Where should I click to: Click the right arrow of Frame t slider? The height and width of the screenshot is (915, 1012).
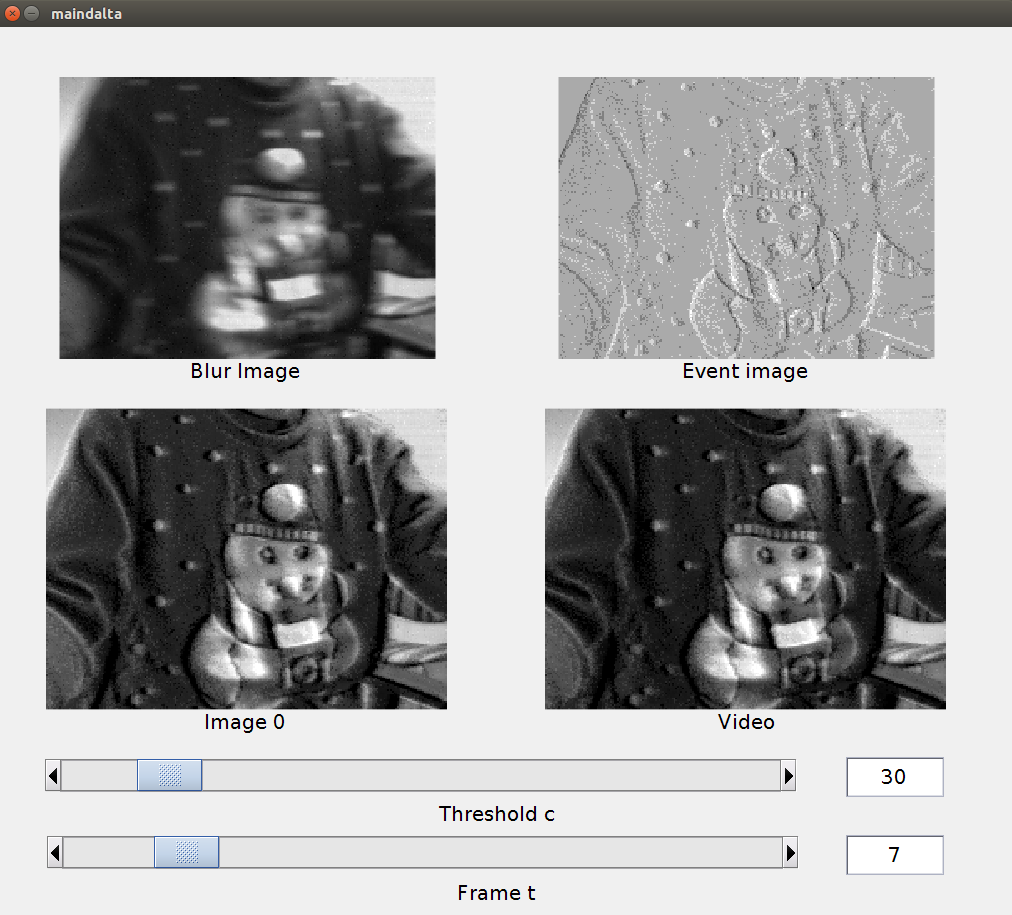point(790,853)
